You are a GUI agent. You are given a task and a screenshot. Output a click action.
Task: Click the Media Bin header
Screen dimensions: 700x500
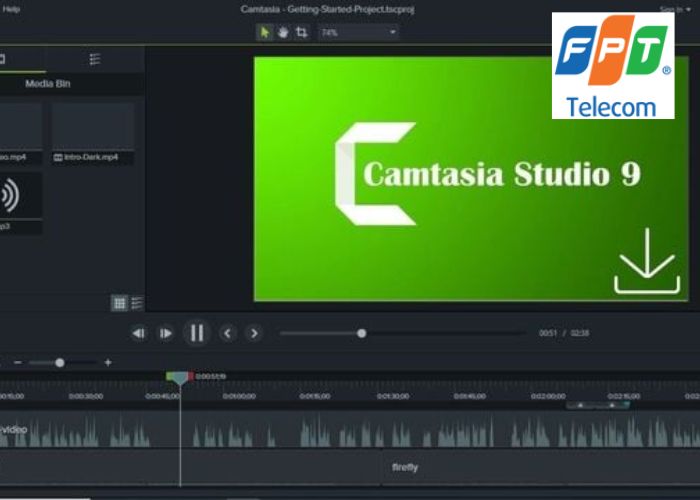pyautogui.click(x=48, y=84)
